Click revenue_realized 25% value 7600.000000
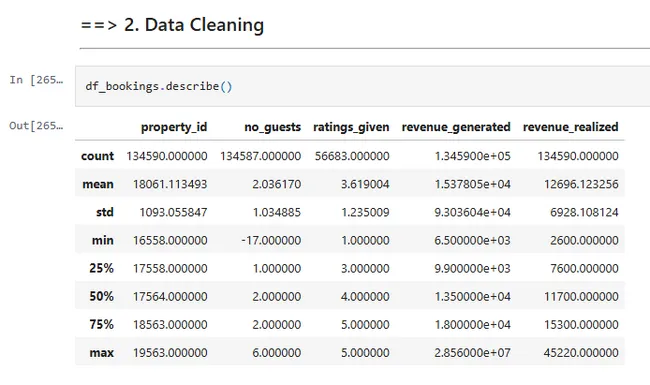650x385 pixels. pyautogui.click(x=585, y=268)
